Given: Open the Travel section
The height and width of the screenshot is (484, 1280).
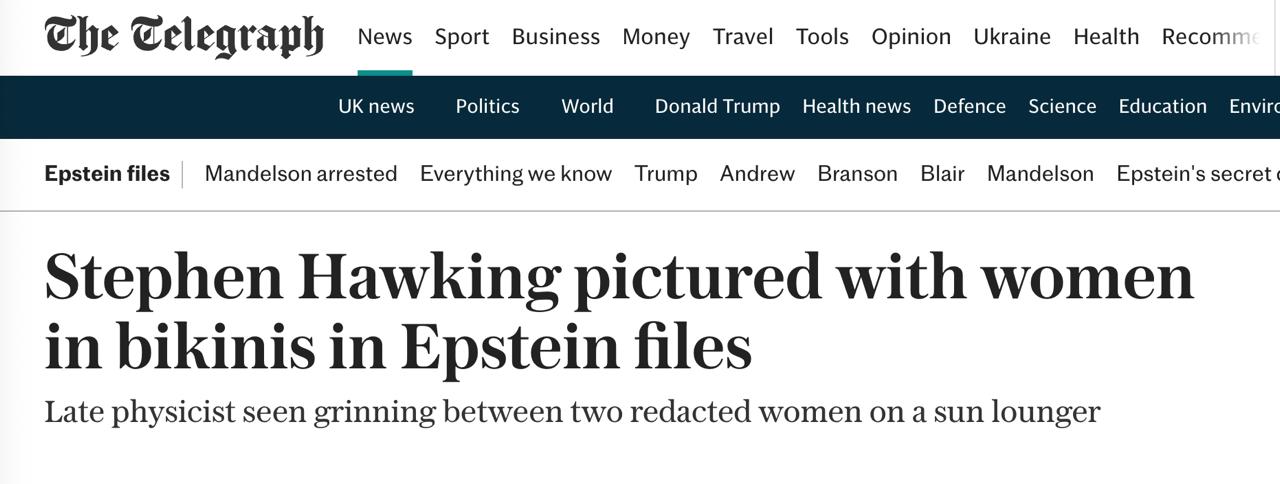Looking at the screenshot, I should 743,37.
